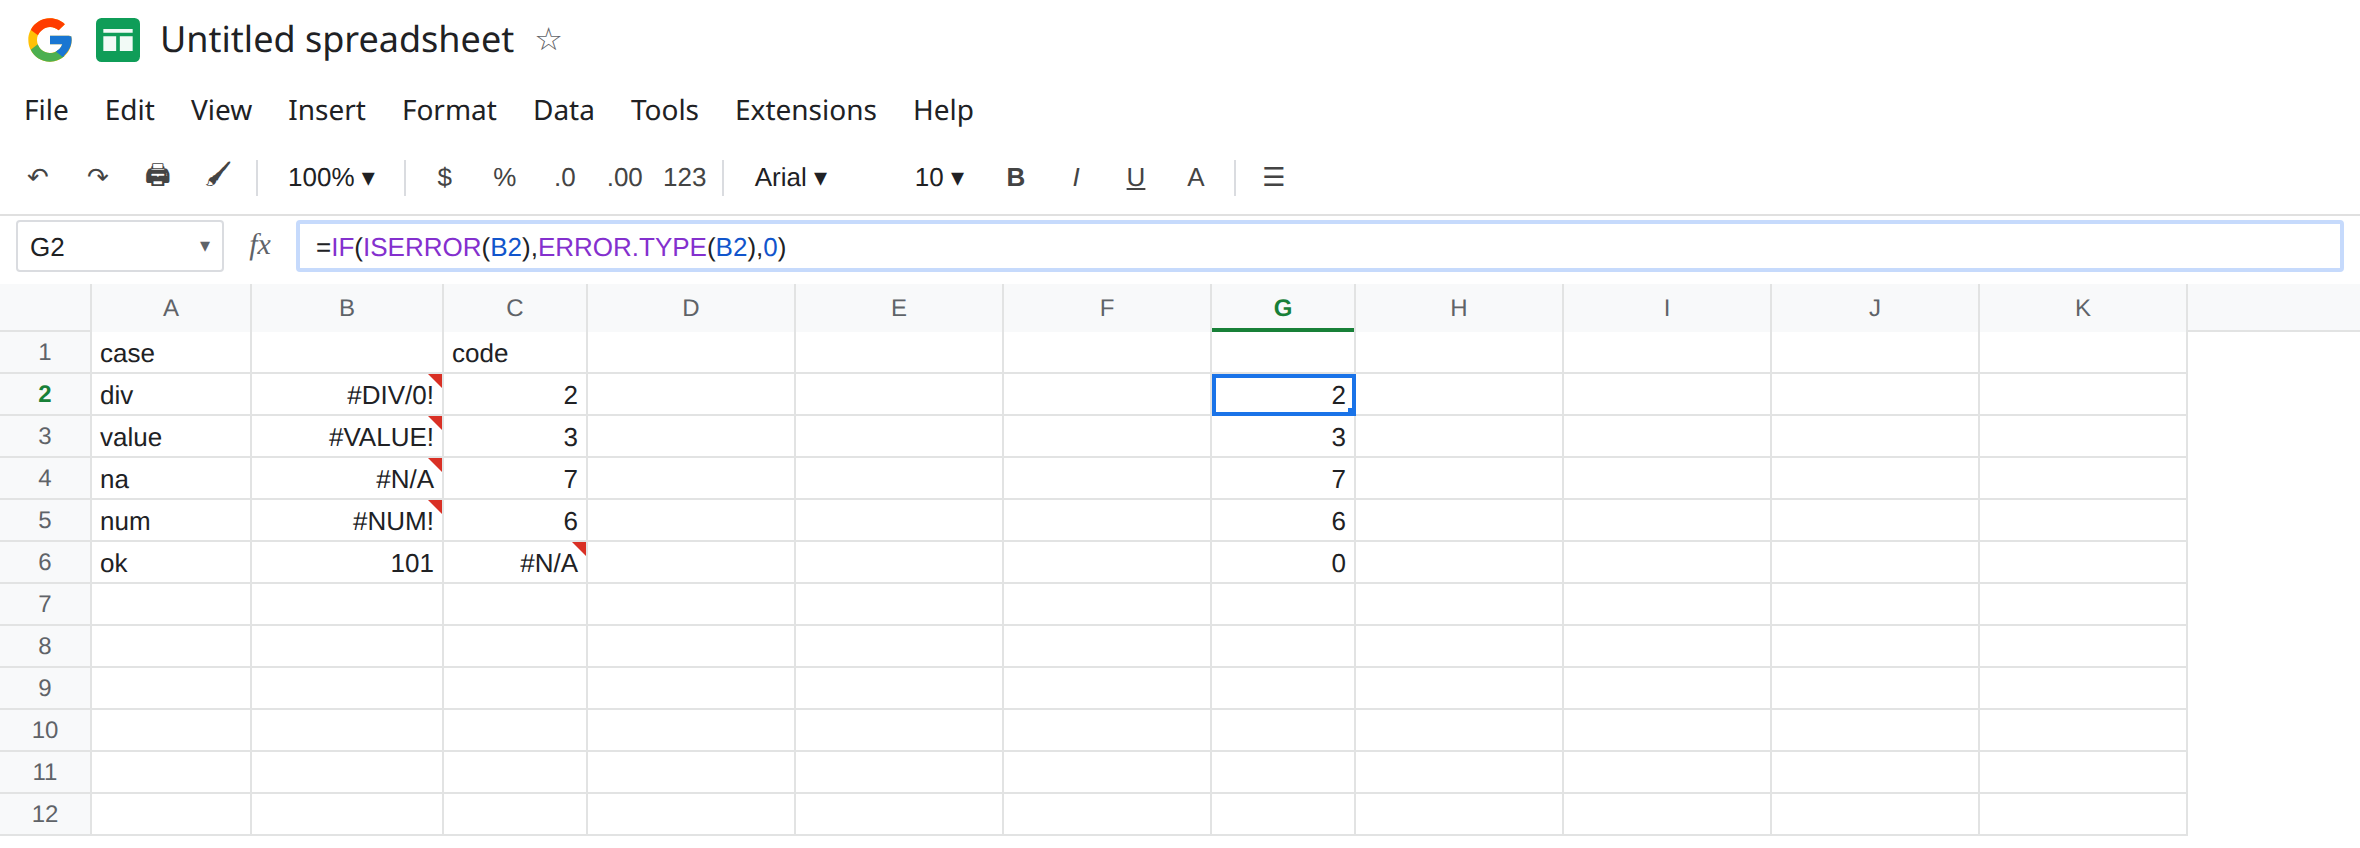Image resolution: width=2360 pixels, height=848 pixels.
Task: Click the Google logo icon
Action: [50, 40]
